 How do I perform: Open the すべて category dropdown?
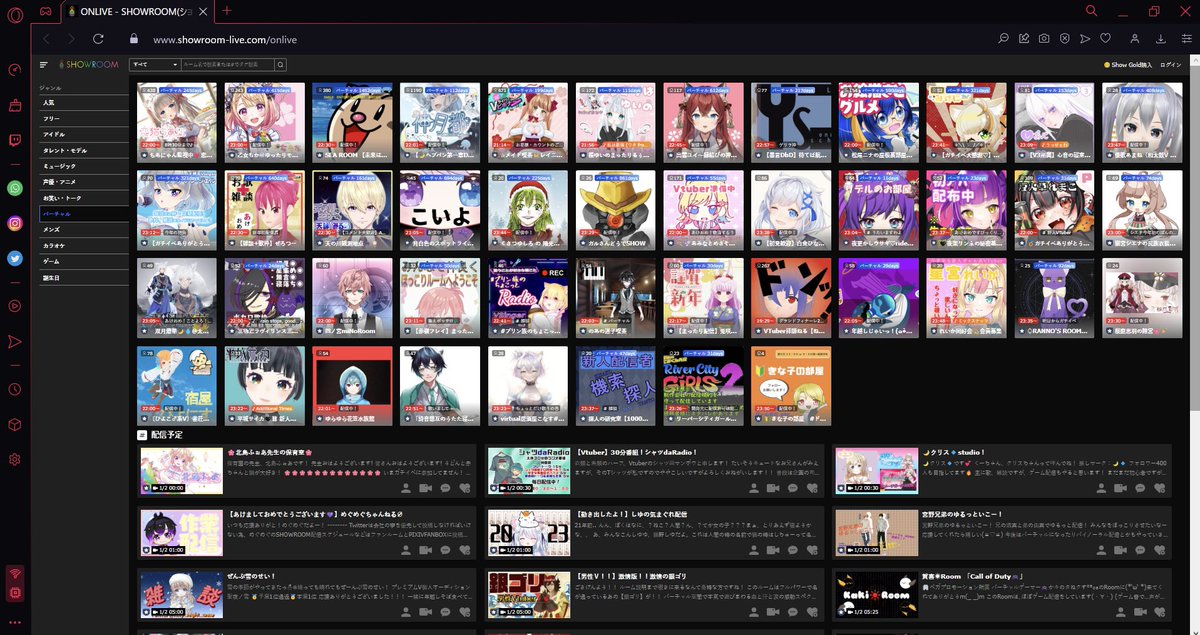(154, 64)
